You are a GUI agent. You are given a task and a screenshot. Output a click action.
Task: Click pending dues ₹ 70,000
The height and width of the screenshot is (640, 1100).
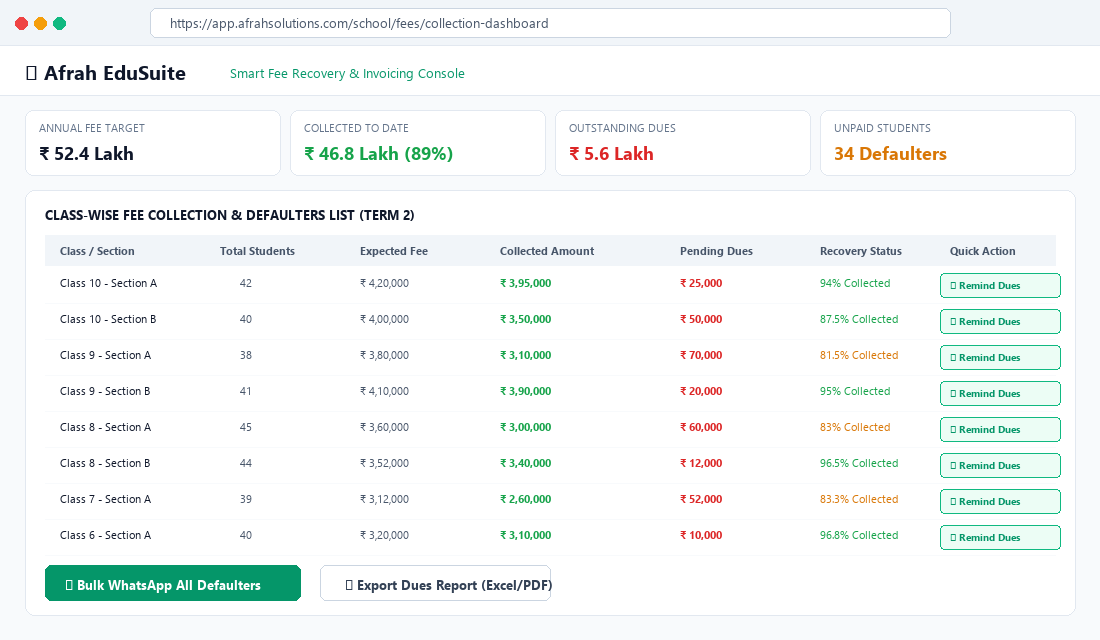(x=701, y=355)
